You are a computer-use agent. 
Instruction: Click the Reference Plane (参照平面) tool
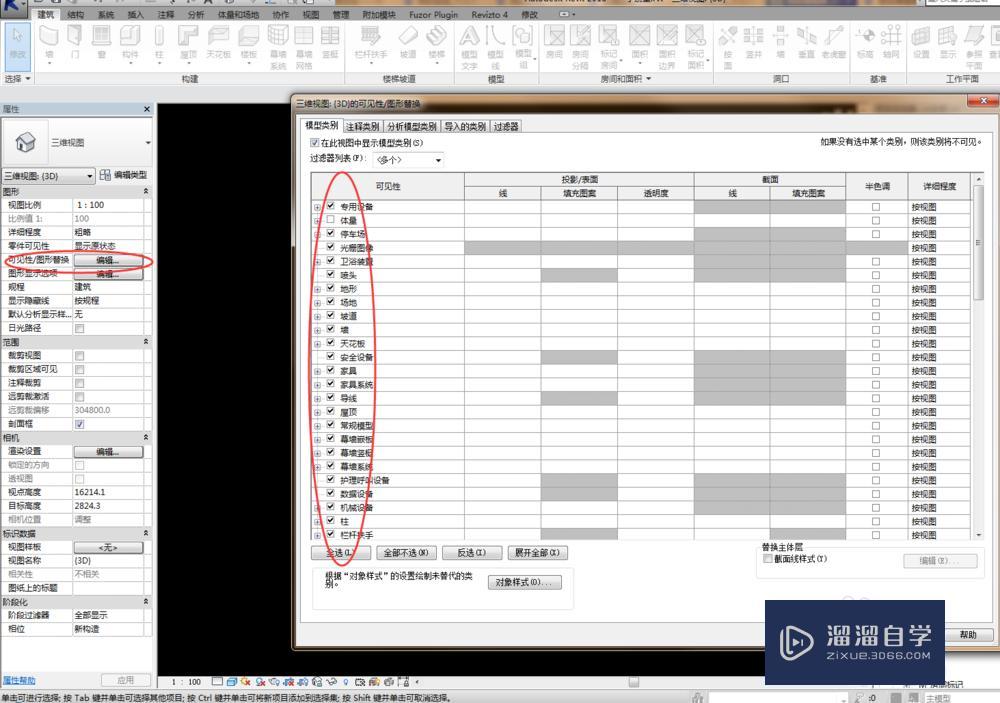click(x=974, y=46)
